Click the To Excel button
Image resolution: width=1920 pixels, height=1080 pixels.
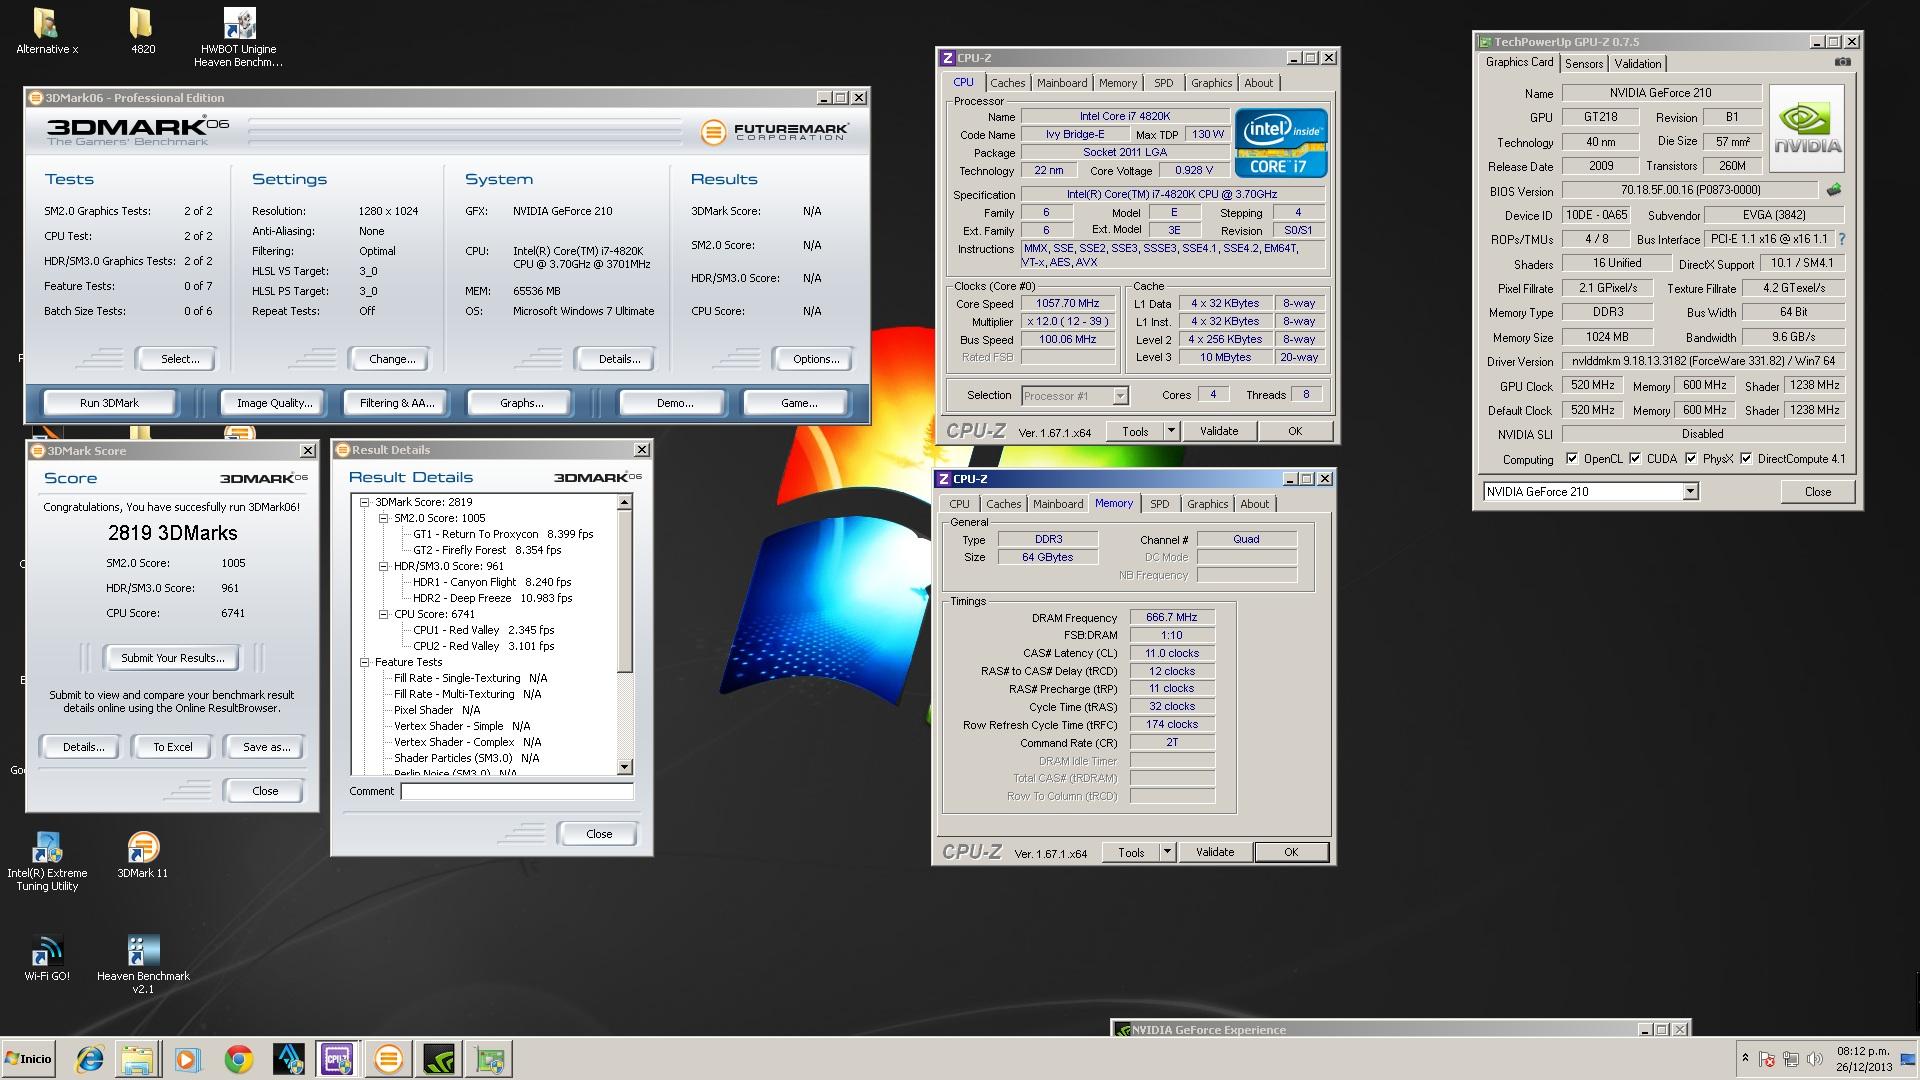click(172, 747)
